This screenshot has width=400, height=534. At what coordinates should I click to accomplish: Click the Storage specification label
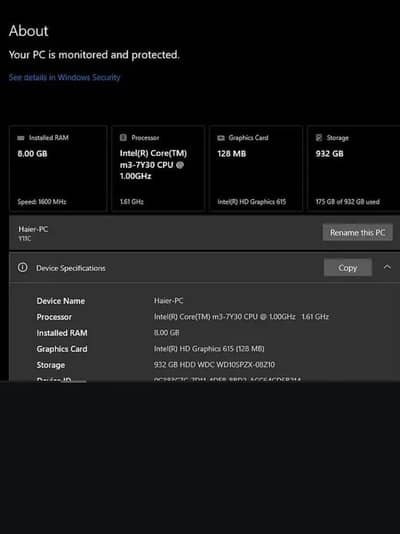click(51, 365)
